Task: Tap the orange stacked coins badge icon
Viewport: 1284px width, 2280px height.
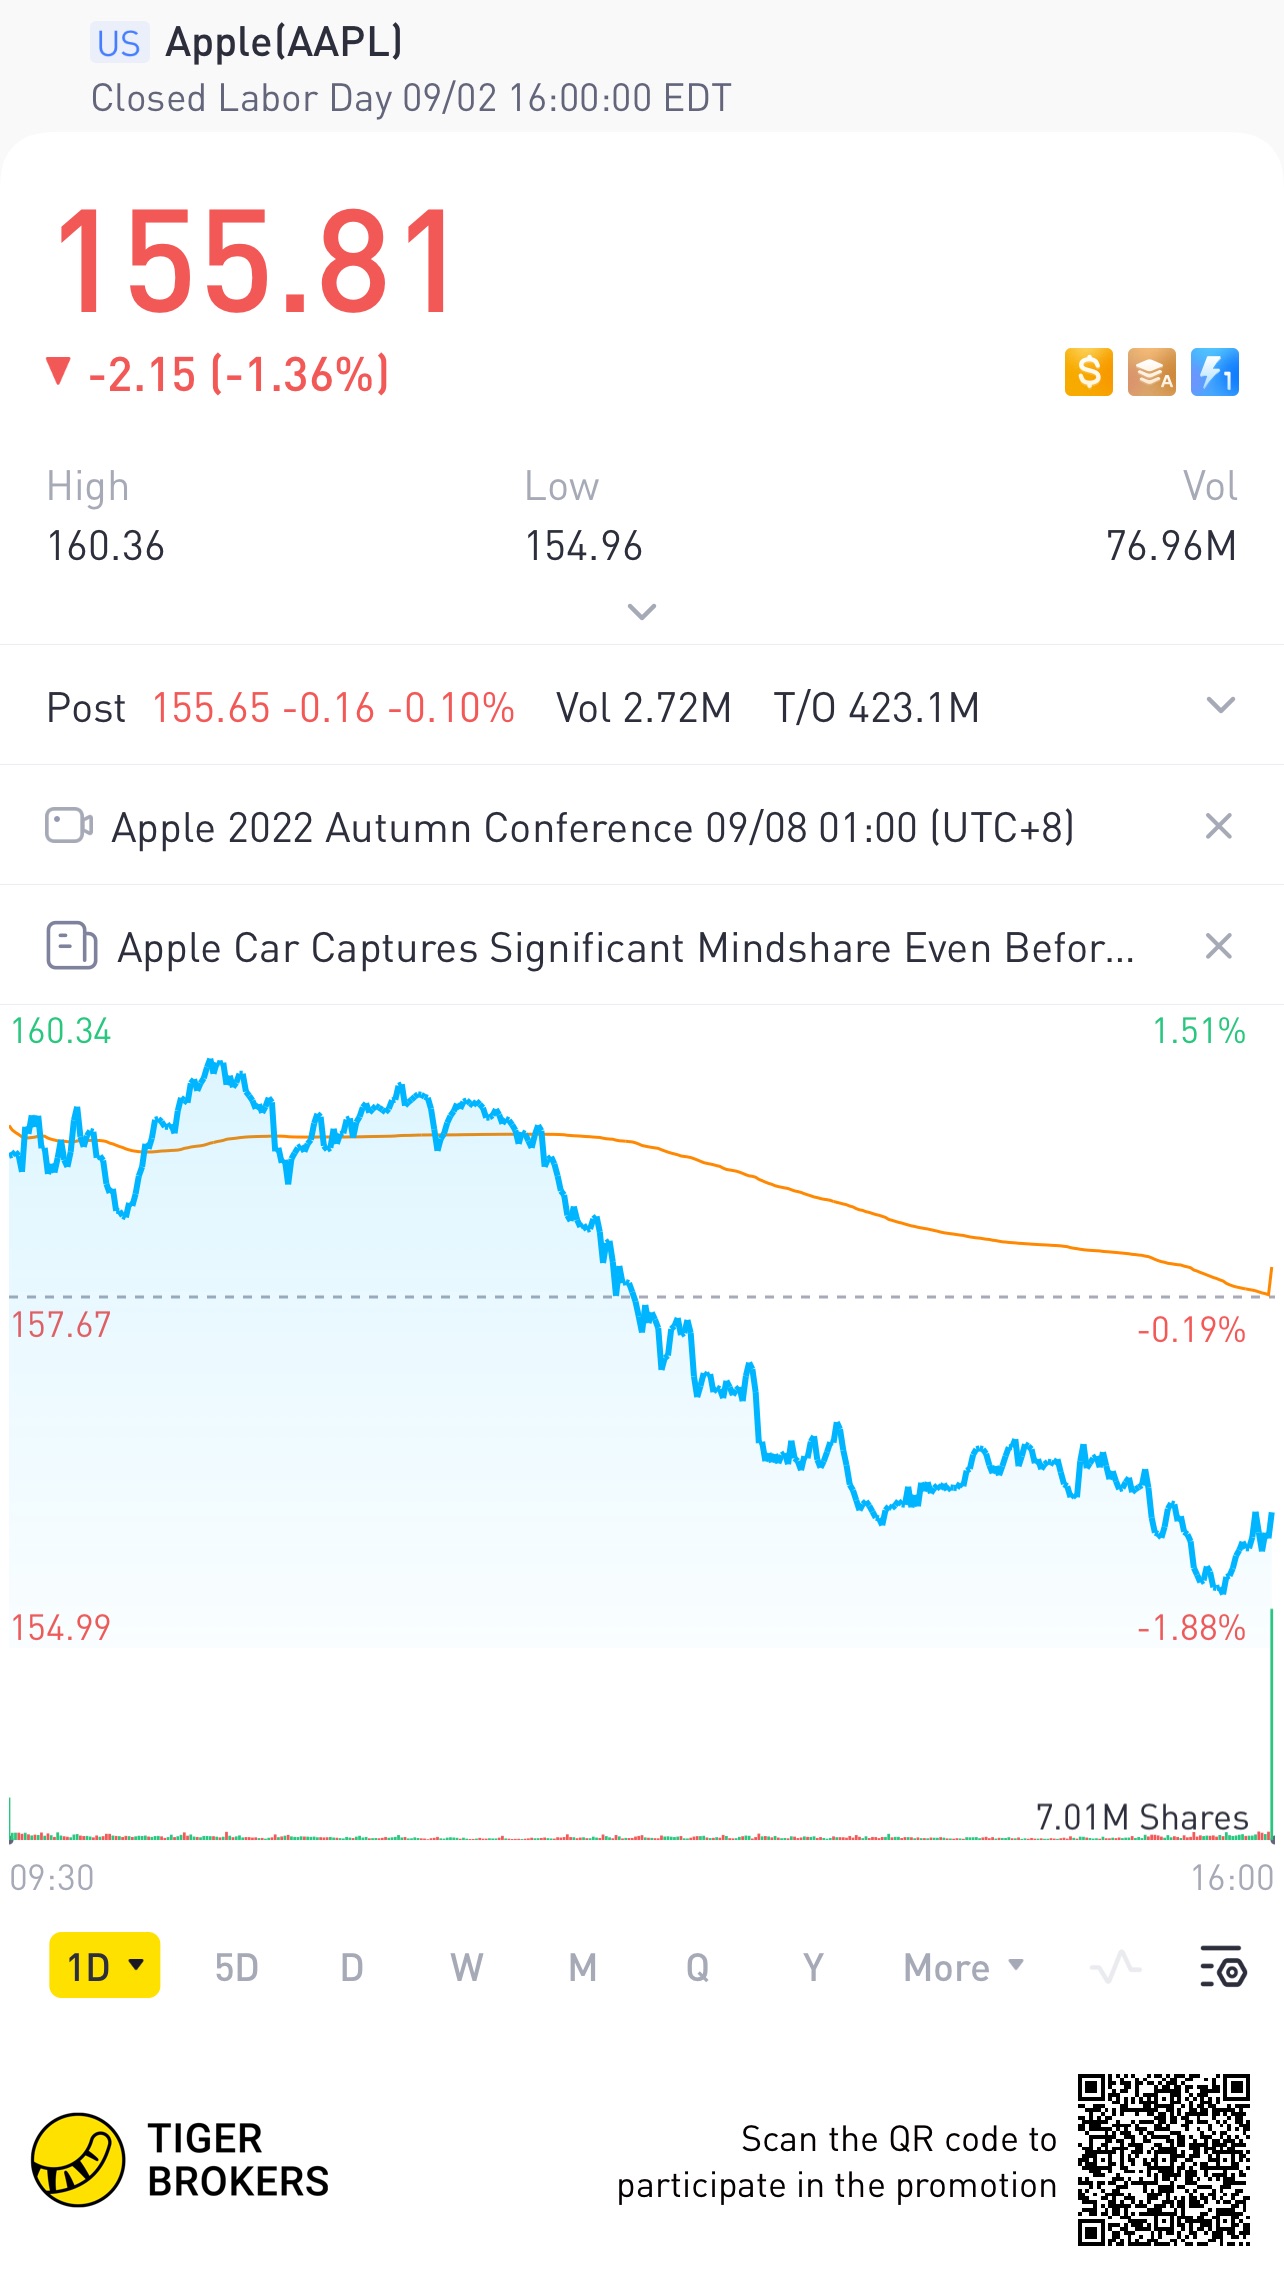Action: [x=1152, y=372]
